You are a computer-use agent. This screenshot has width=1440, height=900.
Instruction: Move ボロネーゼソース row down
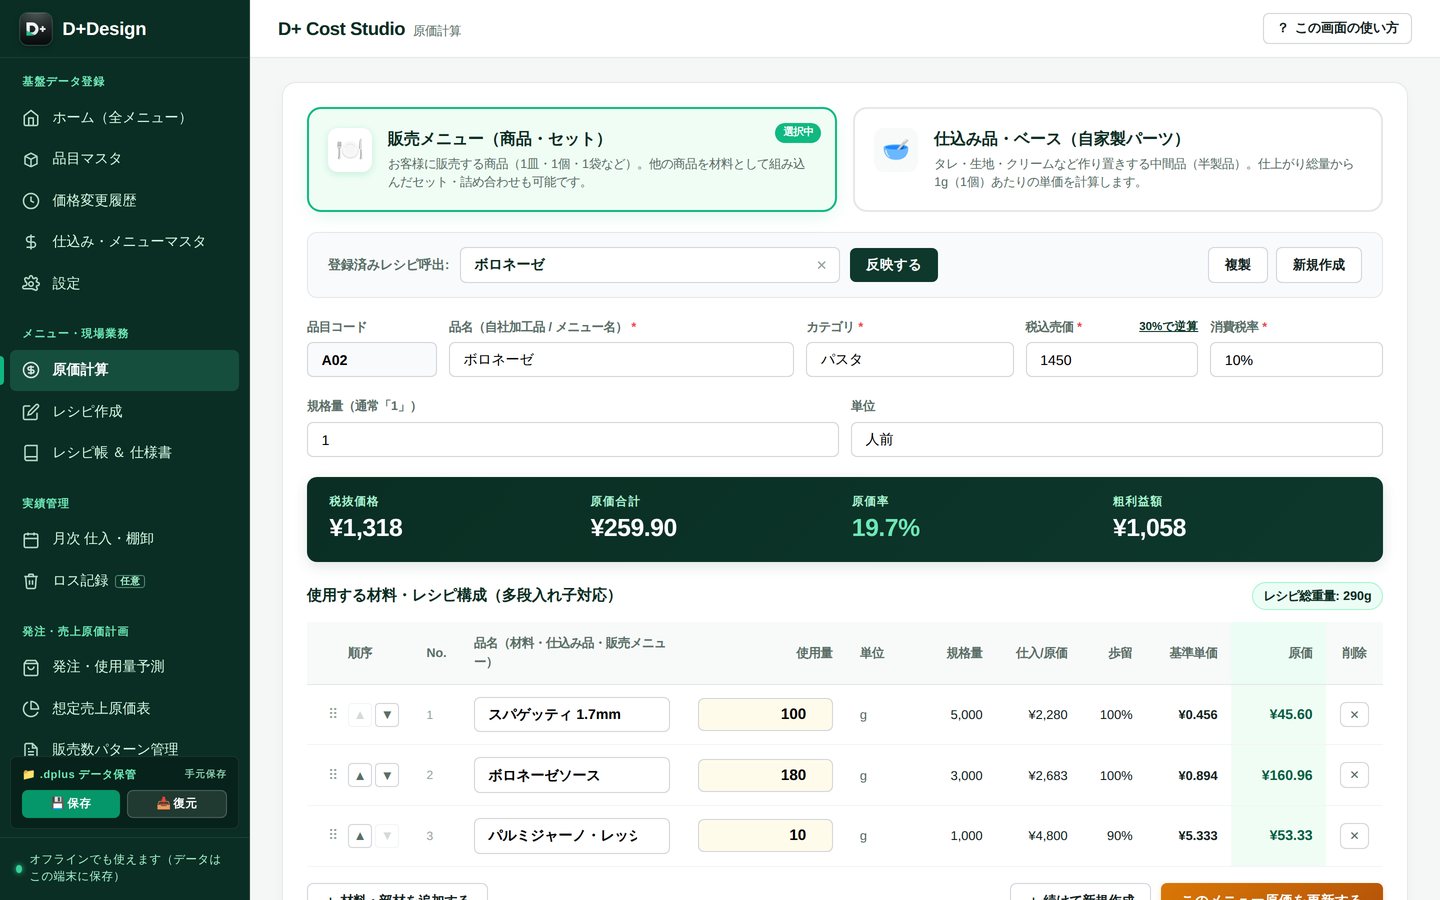387,775
